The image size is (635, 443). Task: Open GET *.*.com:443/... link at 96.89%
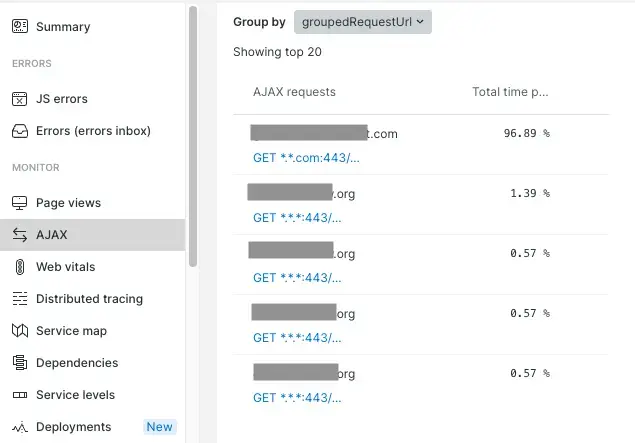[306, 157]
